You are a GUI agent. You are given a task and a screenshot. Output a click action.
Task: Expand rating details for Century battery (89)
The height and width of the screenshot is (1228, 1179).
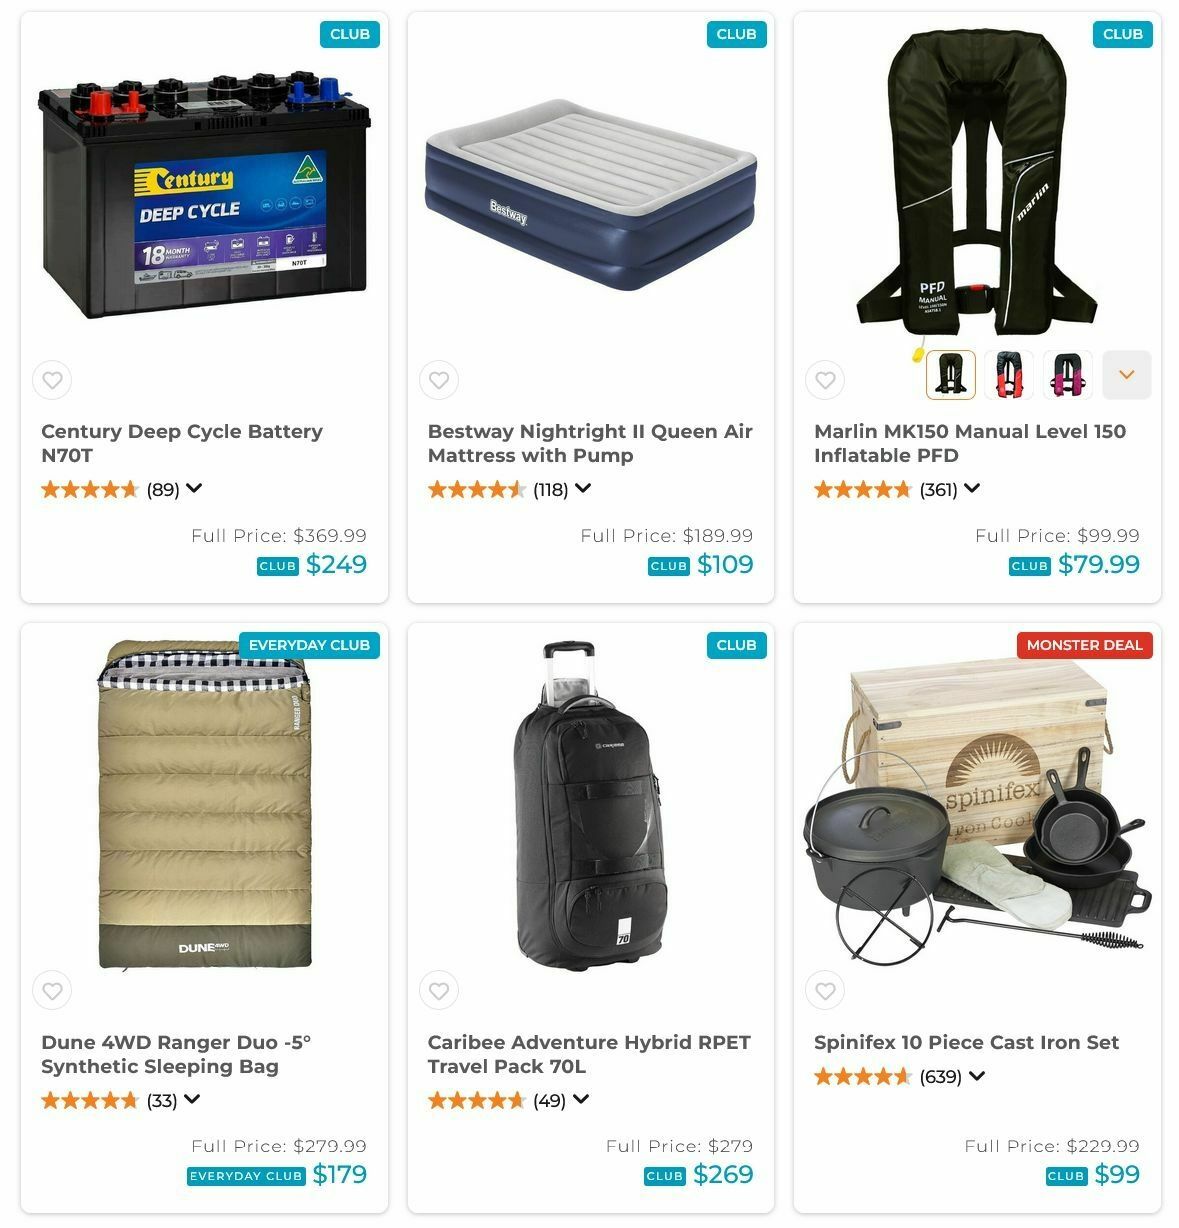pos(194,489)
